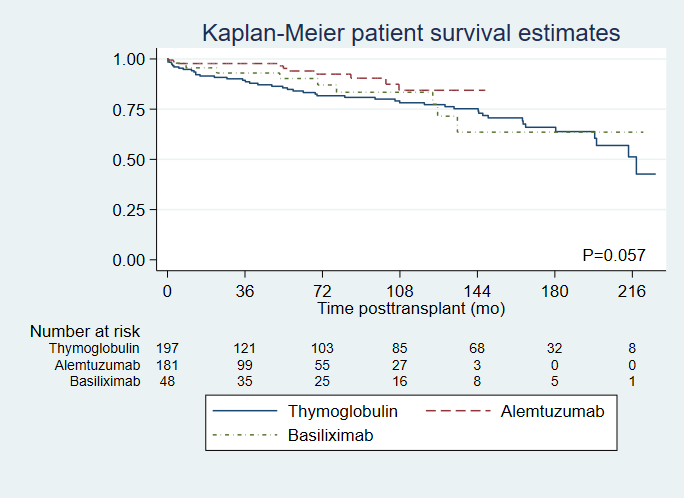
Task: Click the 144 tick label on the x-axis
Action: tap(477, 291)
